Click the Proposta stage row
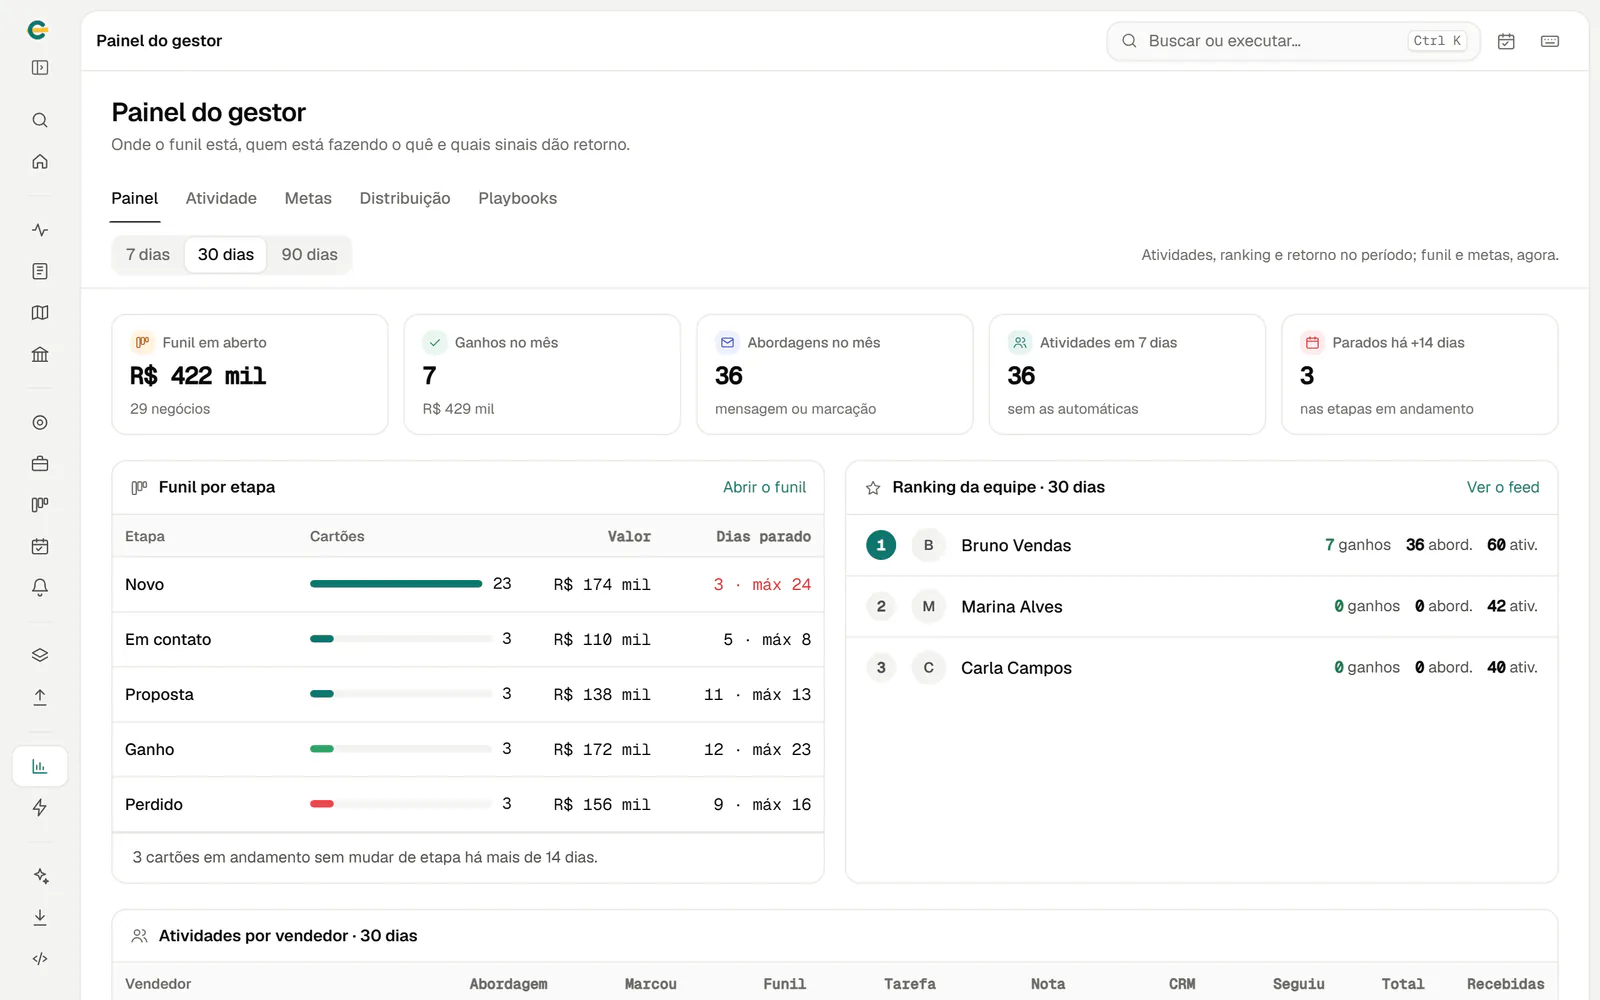 (x=468, y=694)
